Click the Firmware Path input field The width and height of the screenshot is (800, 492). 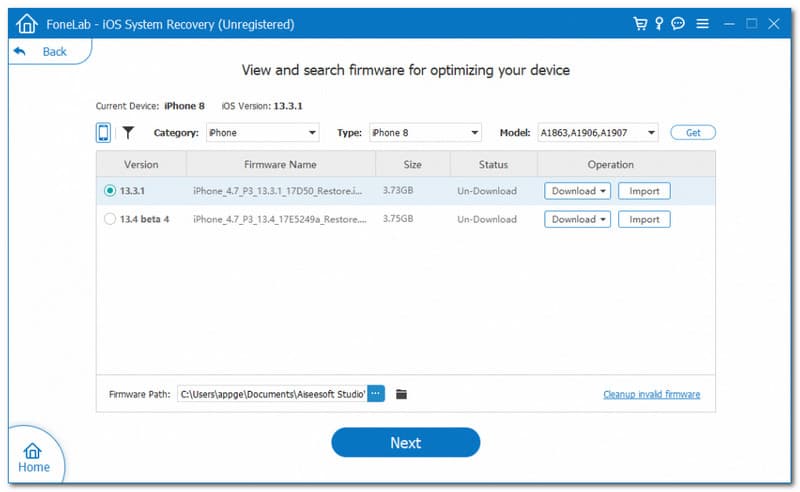coord(272,393)
